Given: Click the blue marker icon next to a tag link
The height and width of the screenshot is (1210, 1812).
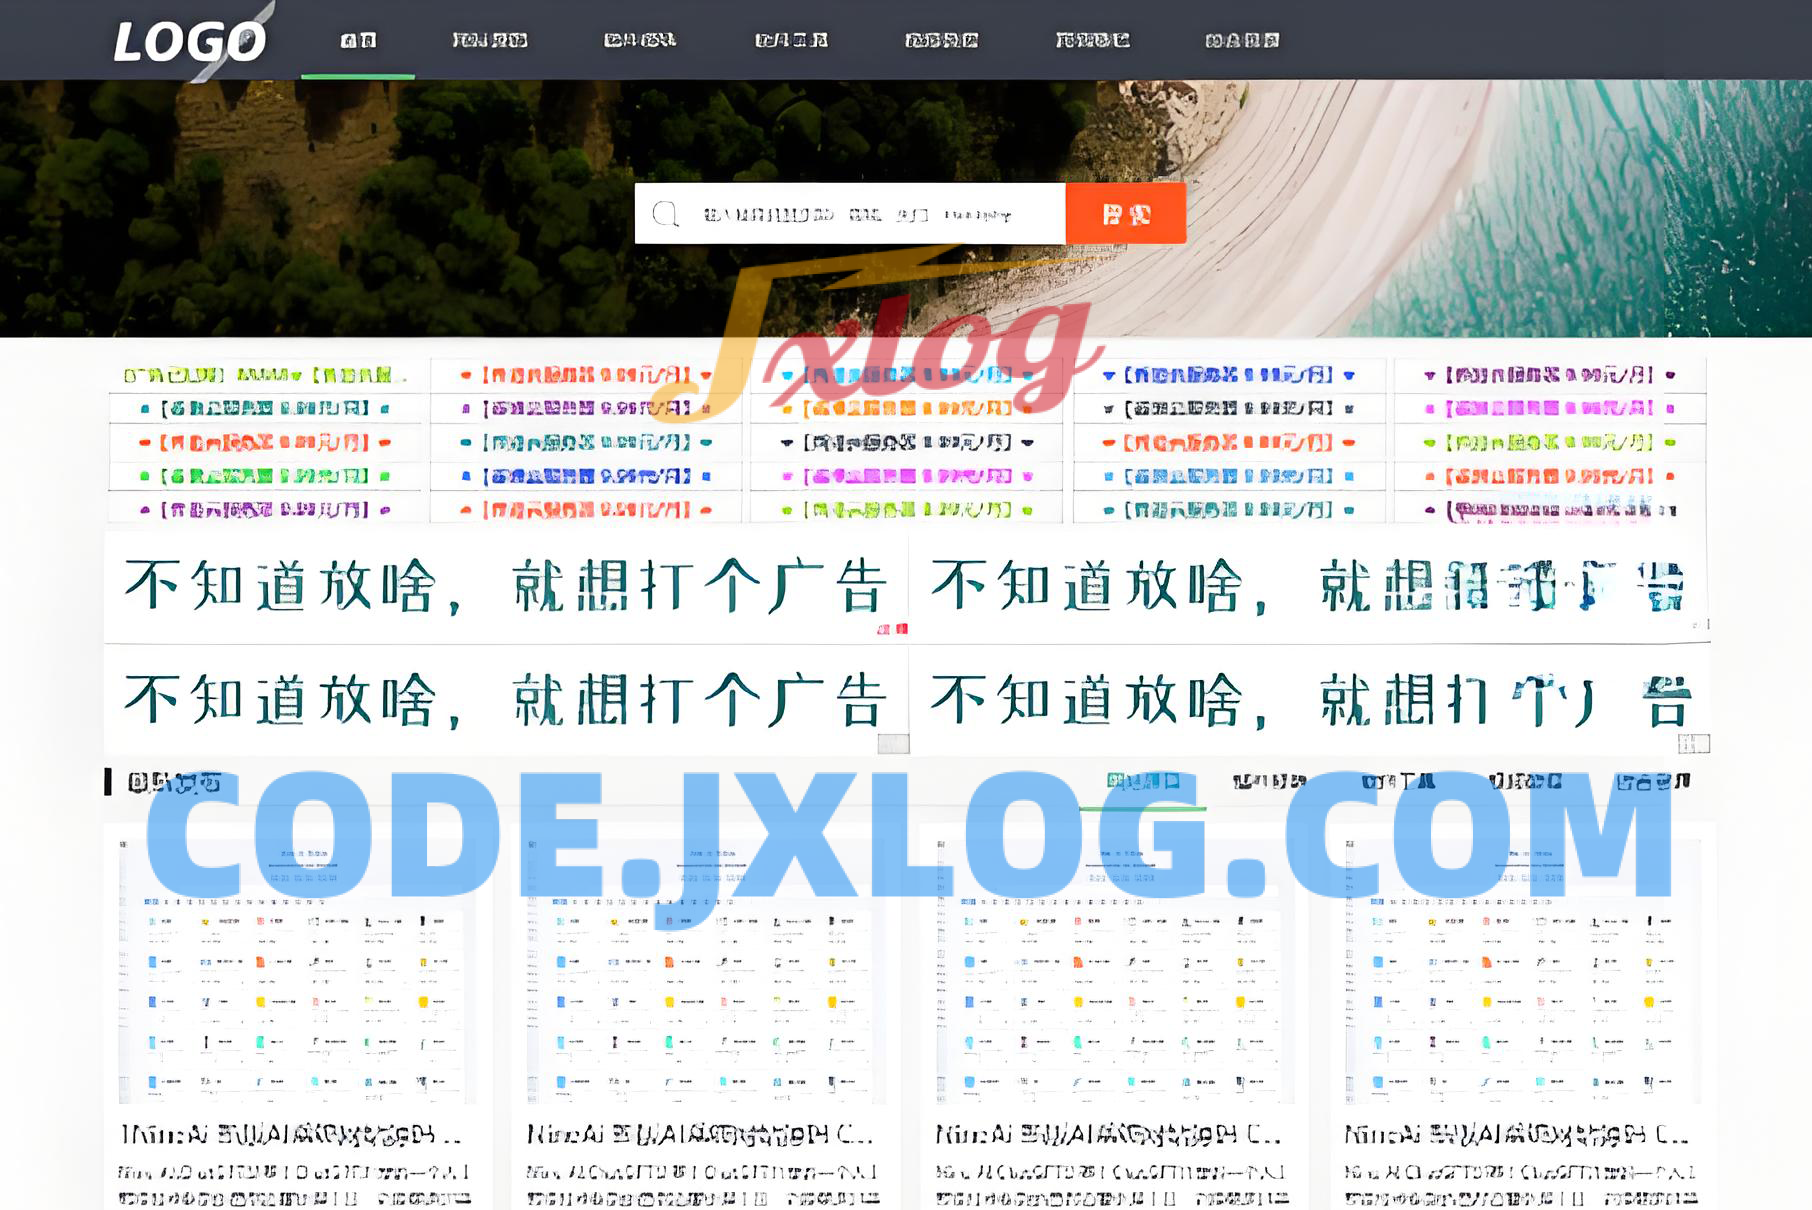Looking at the screenshot, I should 466,475.
